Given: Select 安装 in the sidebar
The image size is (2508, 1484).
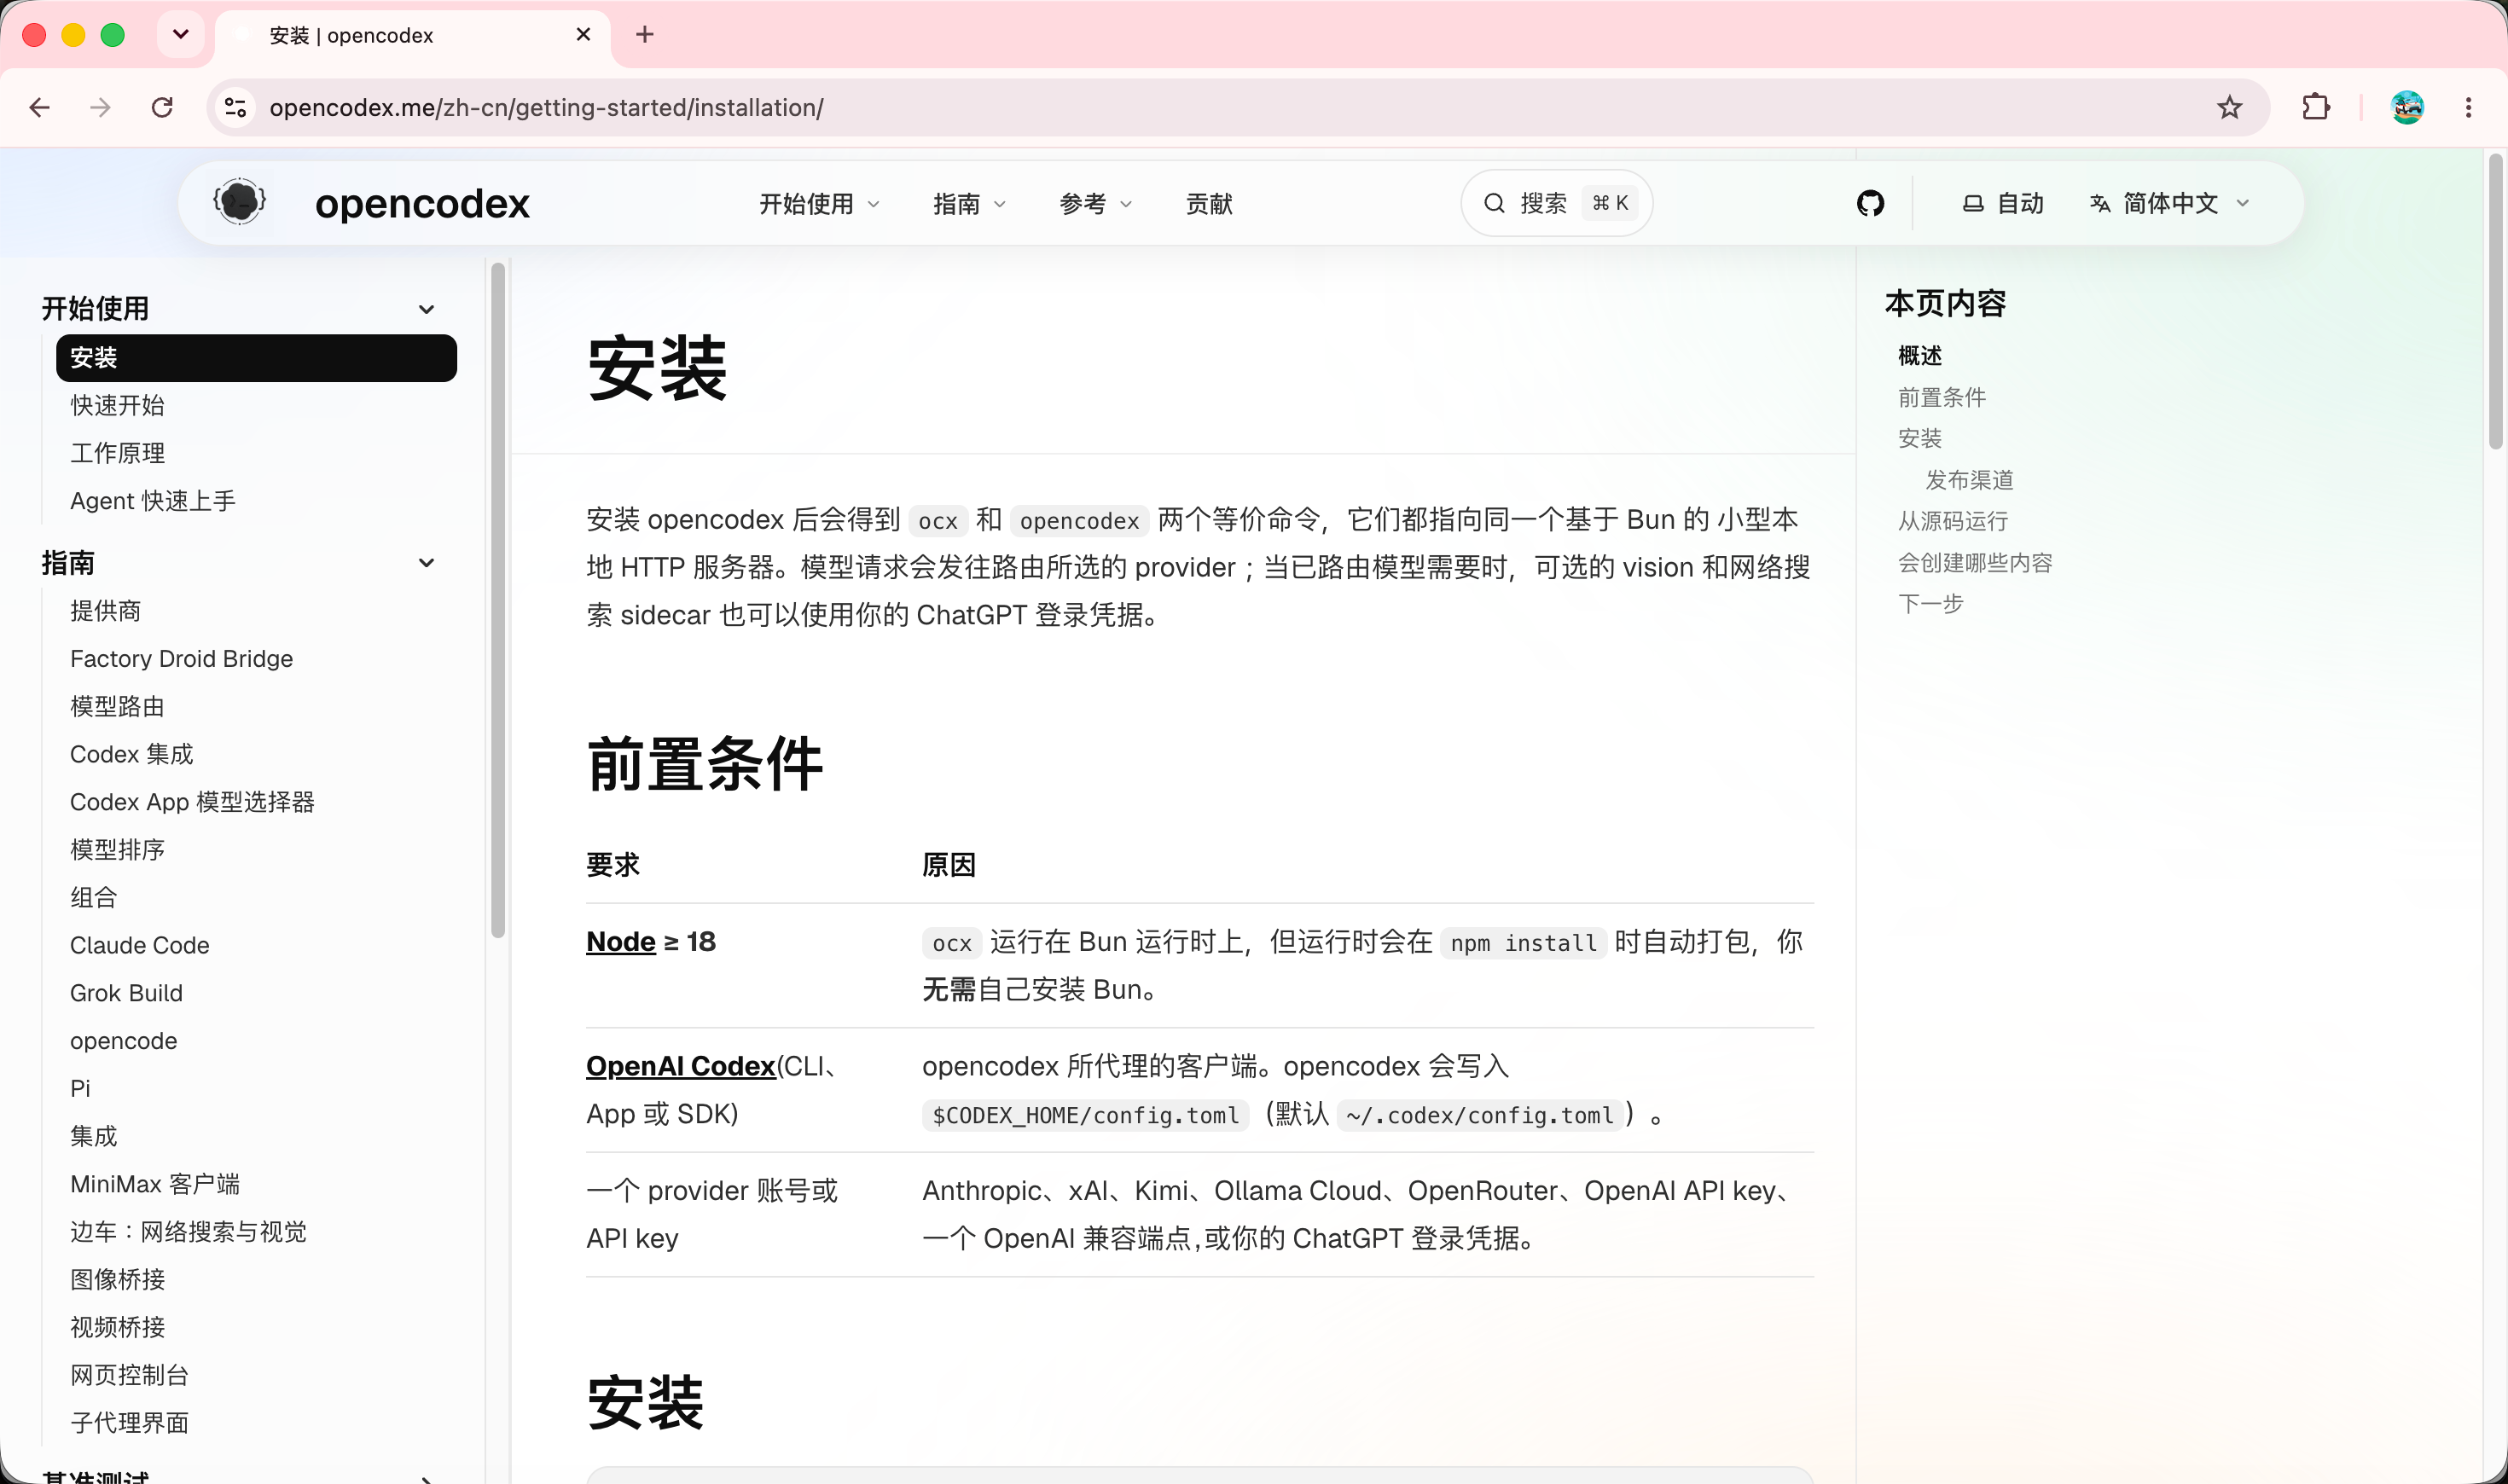Looking at the screenshot, I should pyautogui.click(x=256, y=358).
